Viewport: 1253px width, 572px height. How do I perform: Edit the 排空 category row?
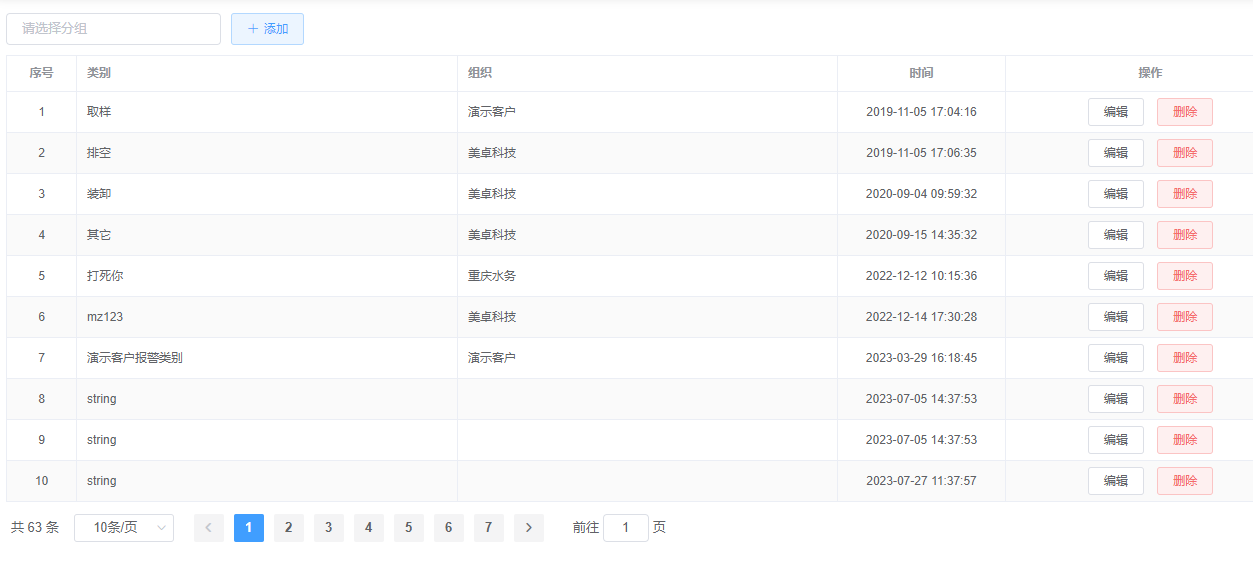click(1115, 153)
